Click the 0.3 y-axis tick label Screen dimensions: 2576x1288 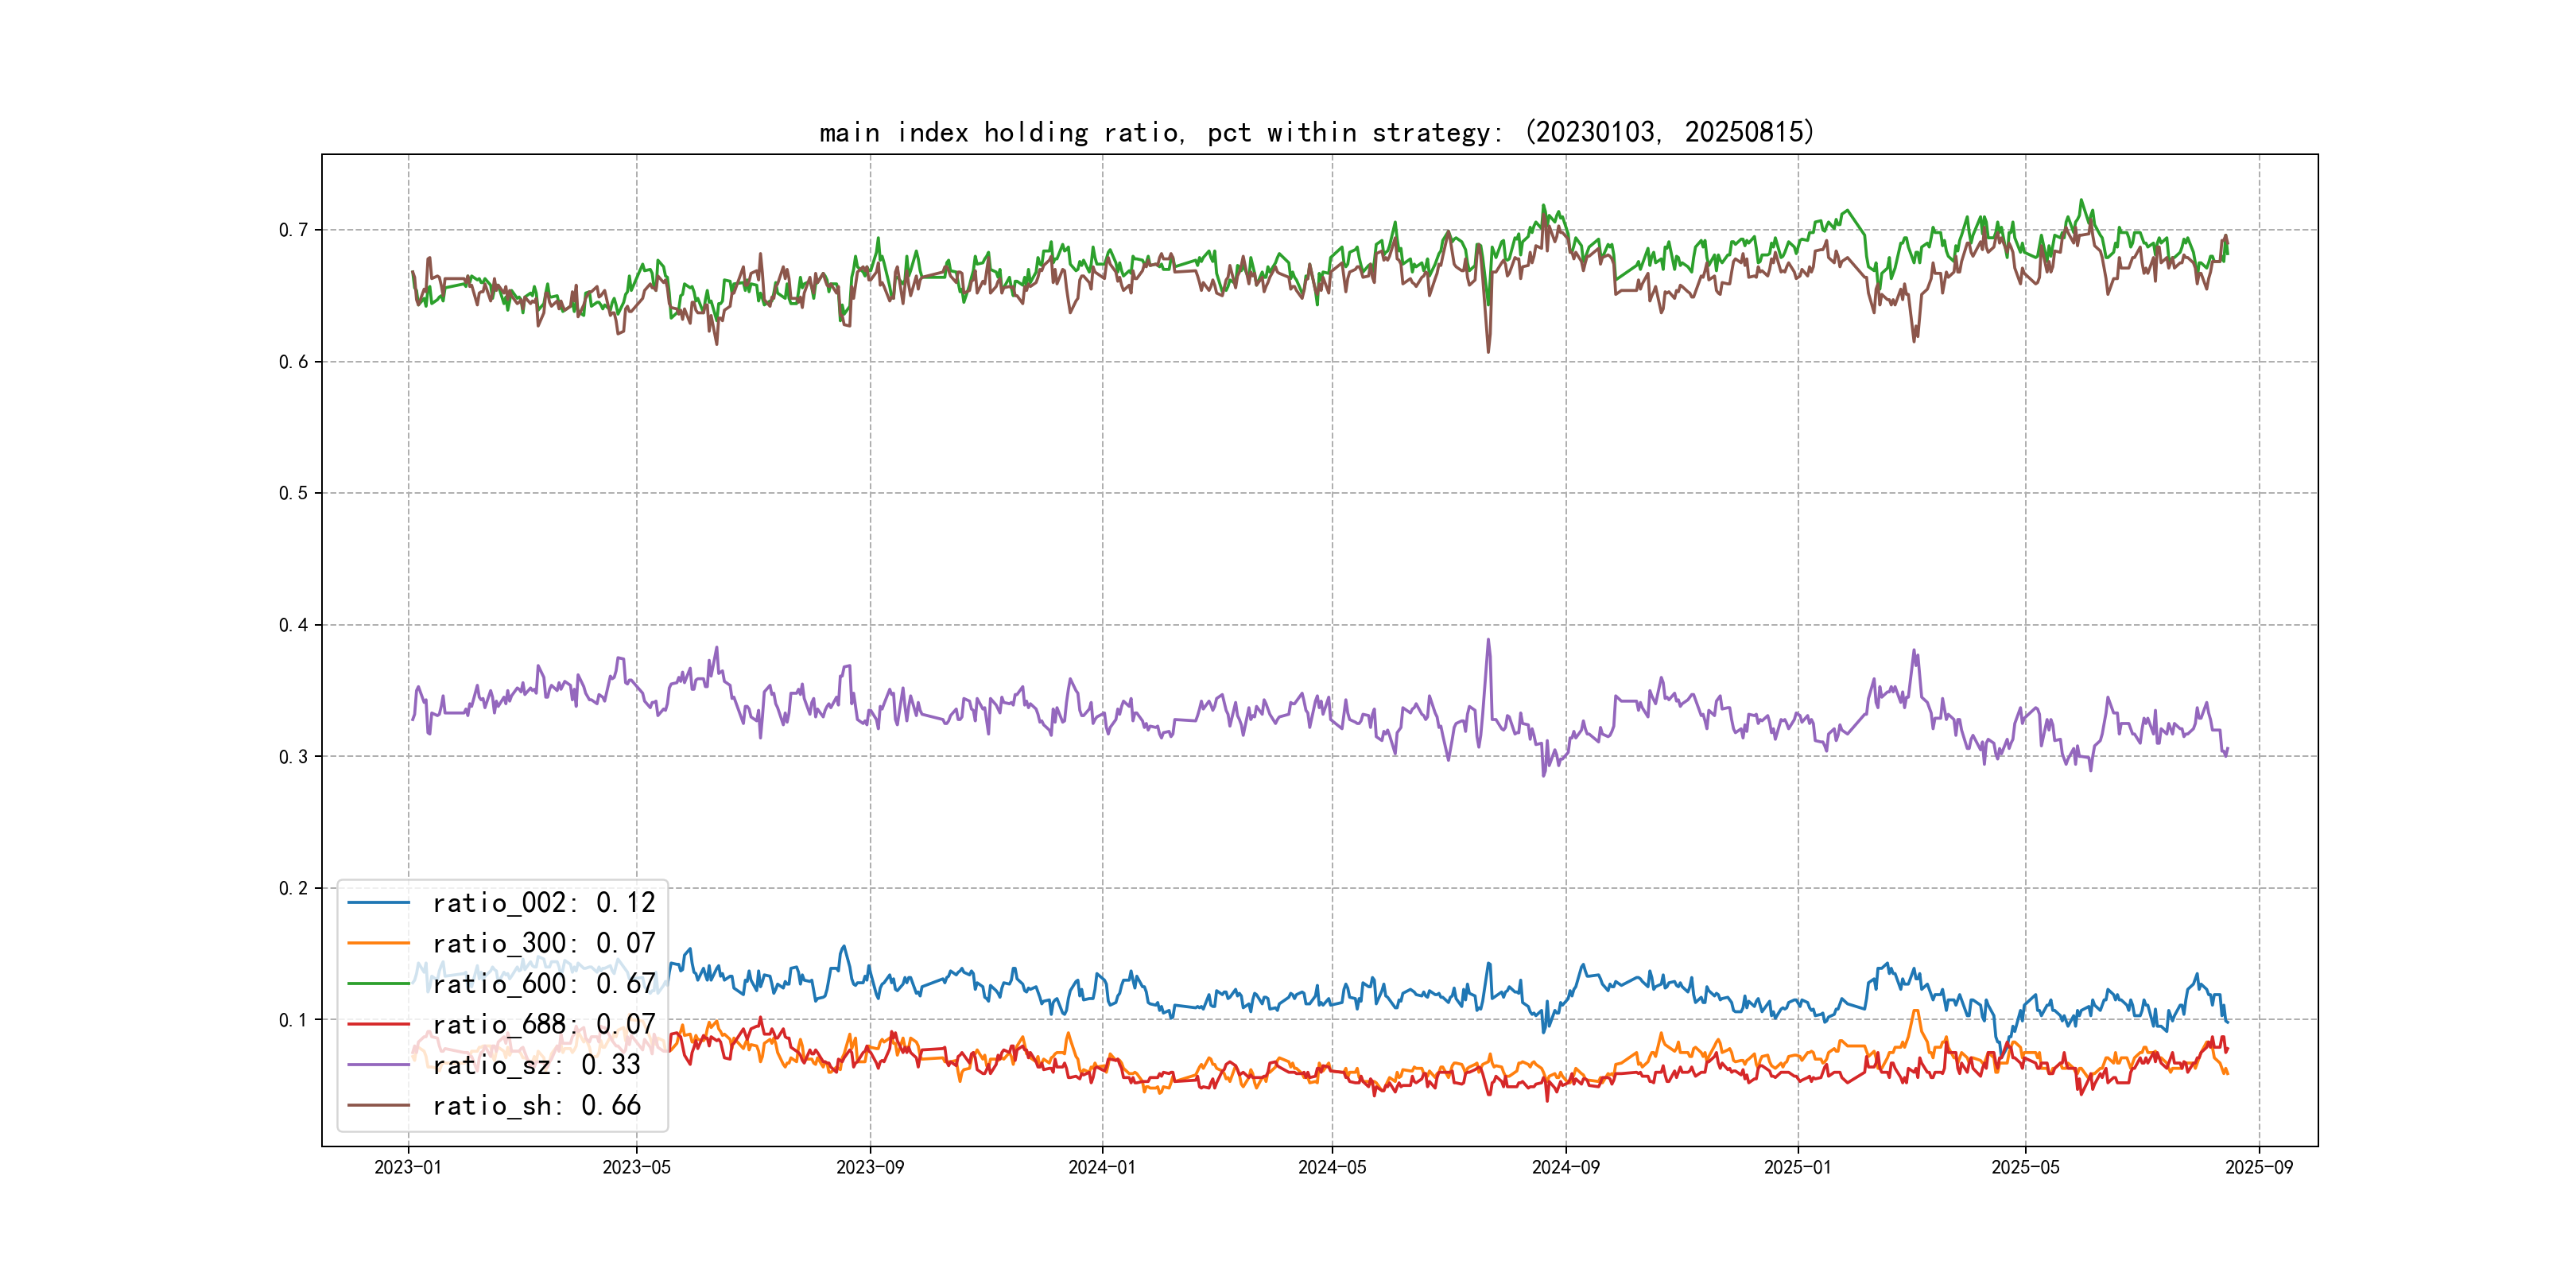[293, 757]
